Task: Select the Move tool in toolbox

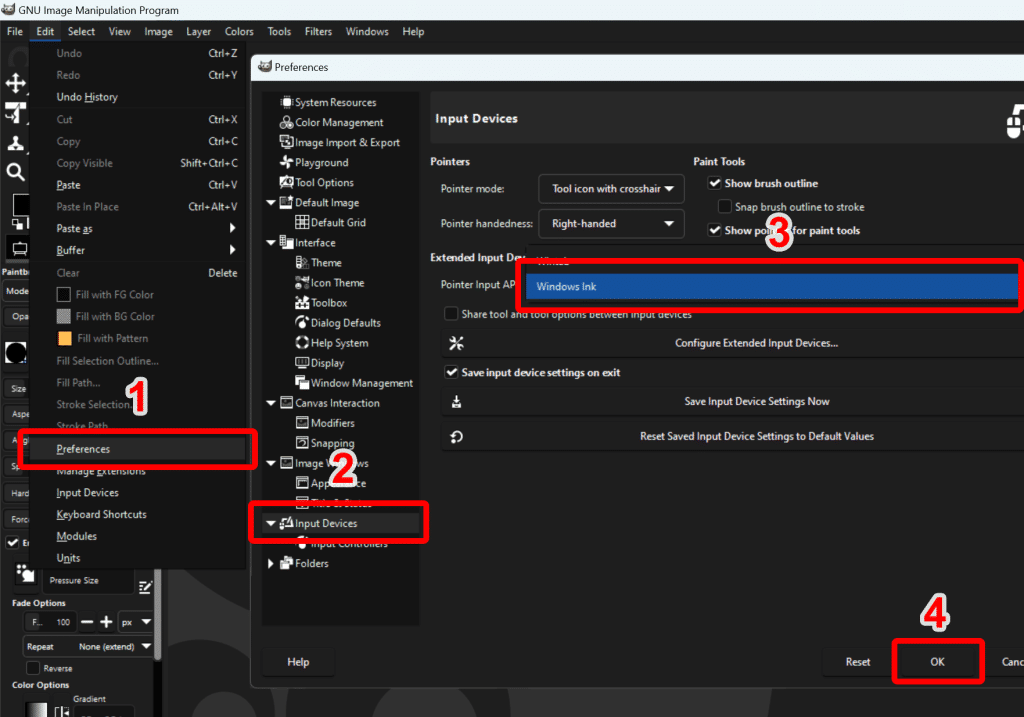Action: coord(16,83)
